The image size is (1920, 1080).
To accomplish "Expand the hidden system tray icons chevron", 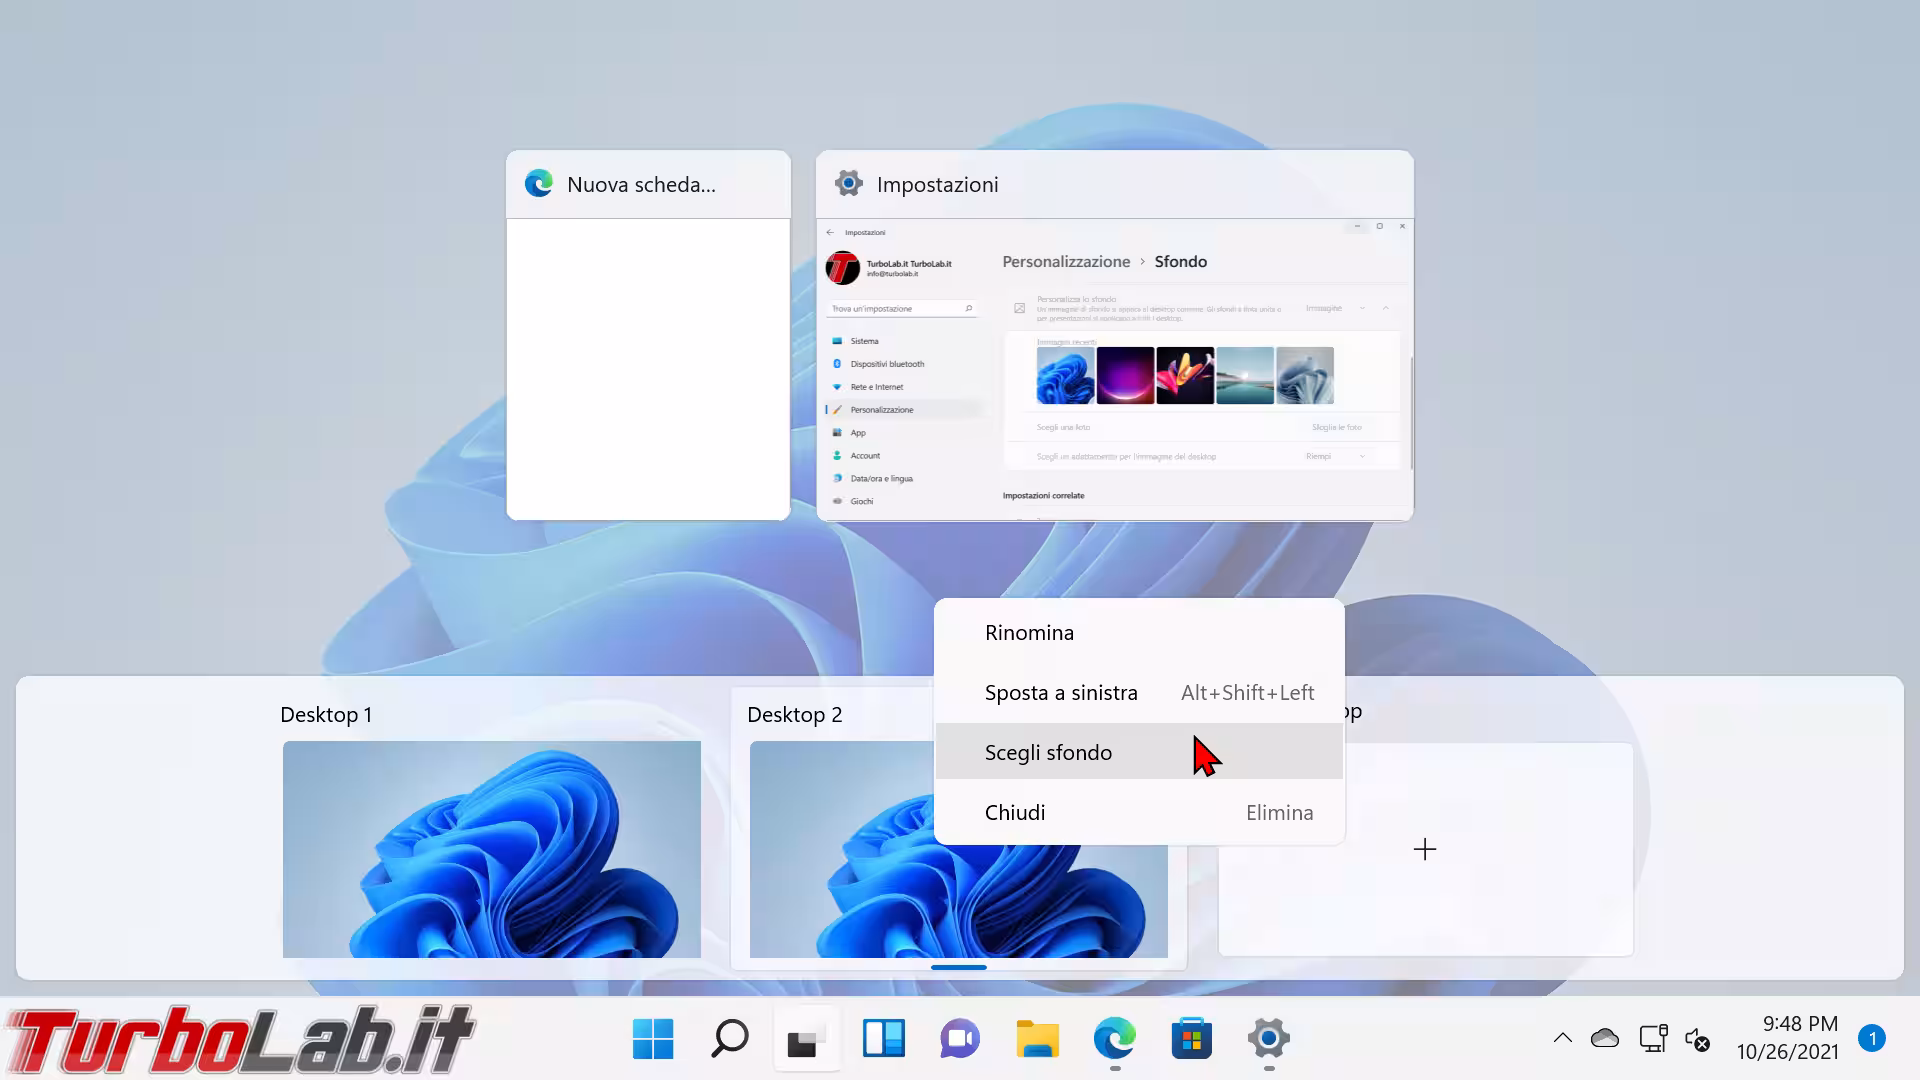I will tap(1562, 1038).
